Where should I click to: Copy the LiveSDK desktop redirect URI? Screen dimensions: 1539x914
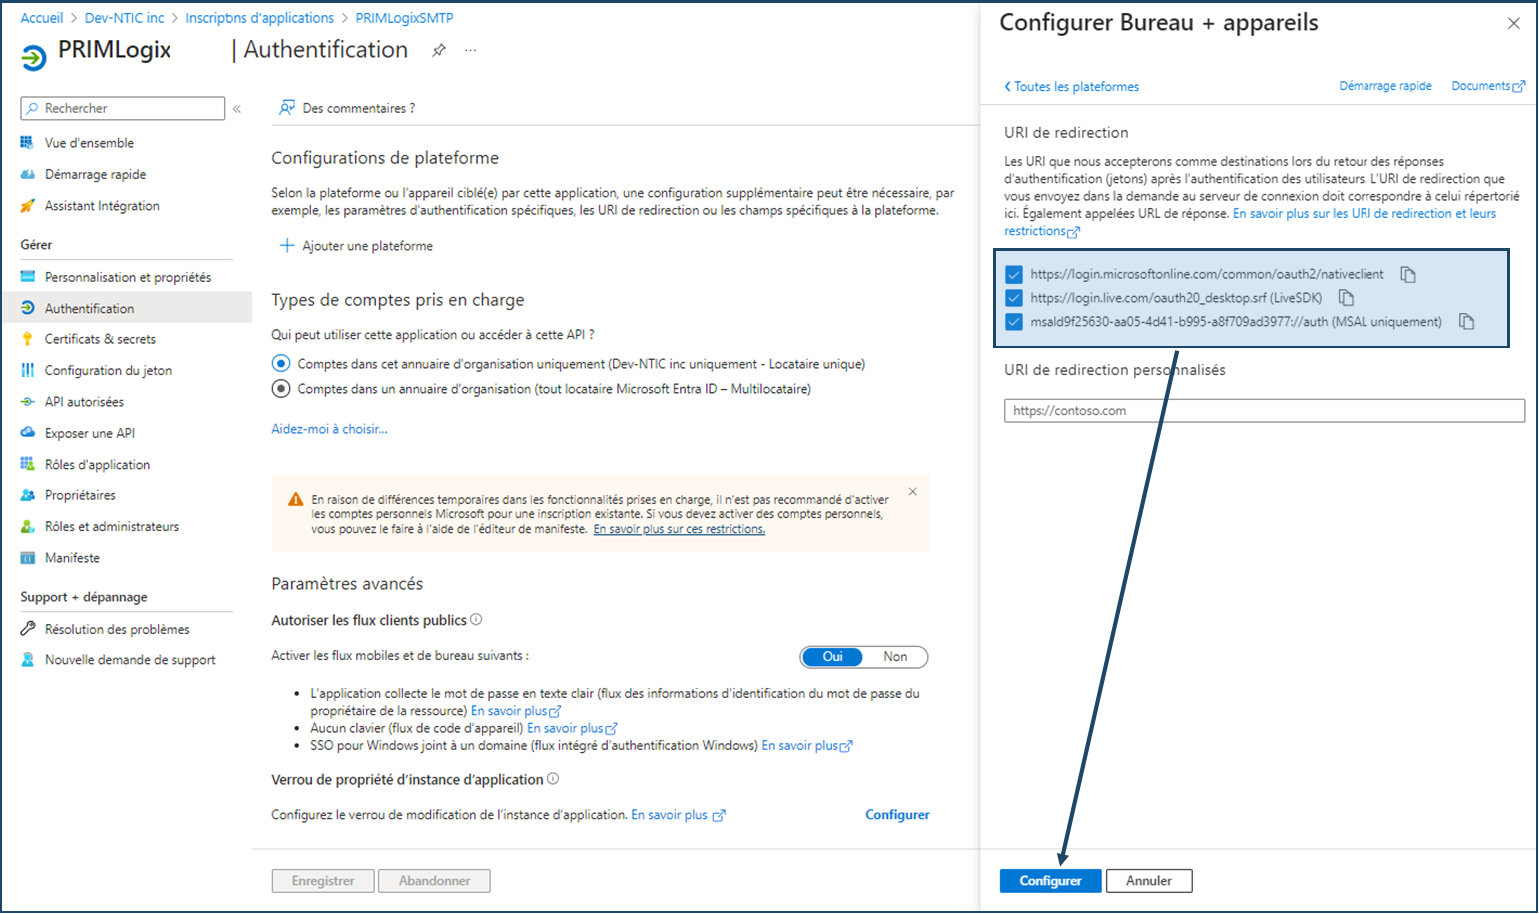pos(1346,298)
